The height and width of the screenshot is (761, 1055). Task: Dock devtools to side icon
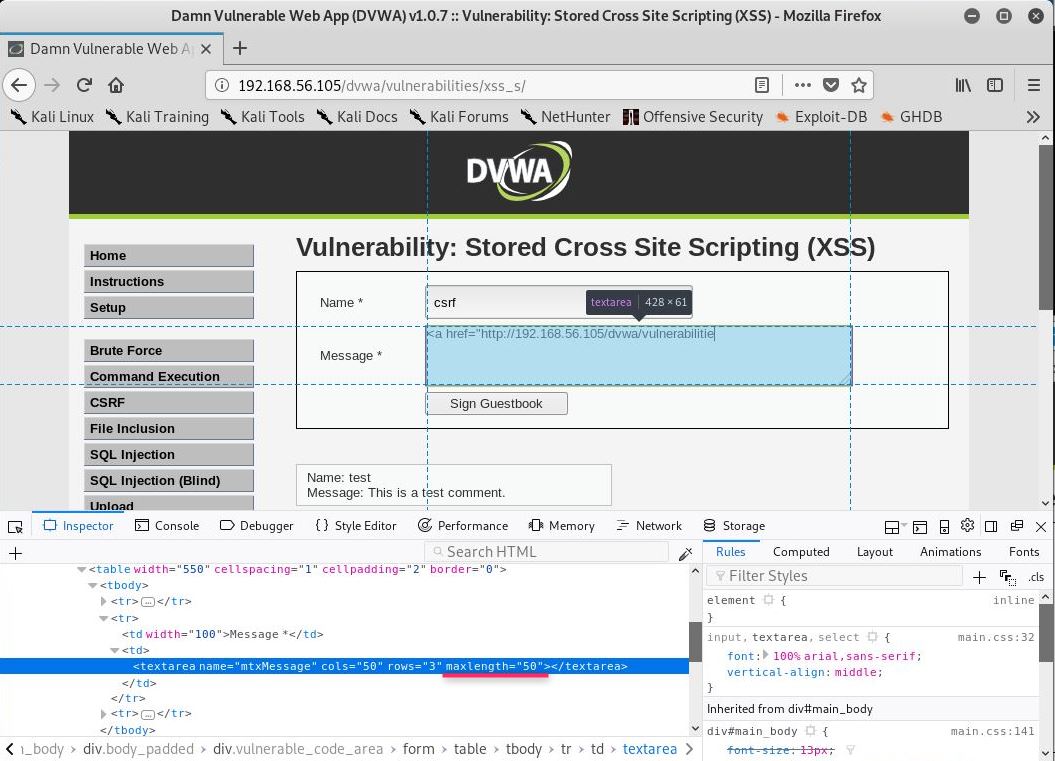pyautogui.click(x=991, y=526)
